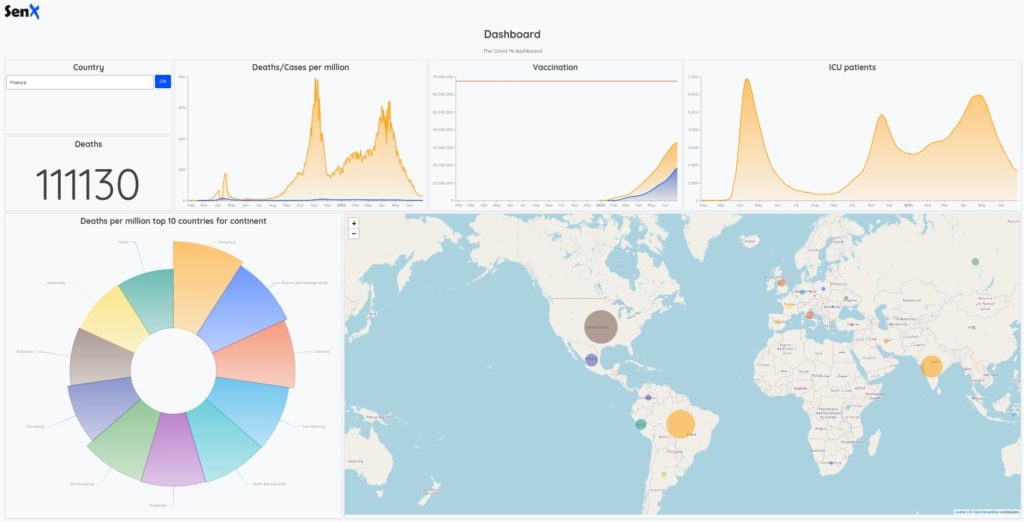The height and width of the screenshot is (522, 1024).
Task: Select the orange India map bubble
Action: point(931,366)
